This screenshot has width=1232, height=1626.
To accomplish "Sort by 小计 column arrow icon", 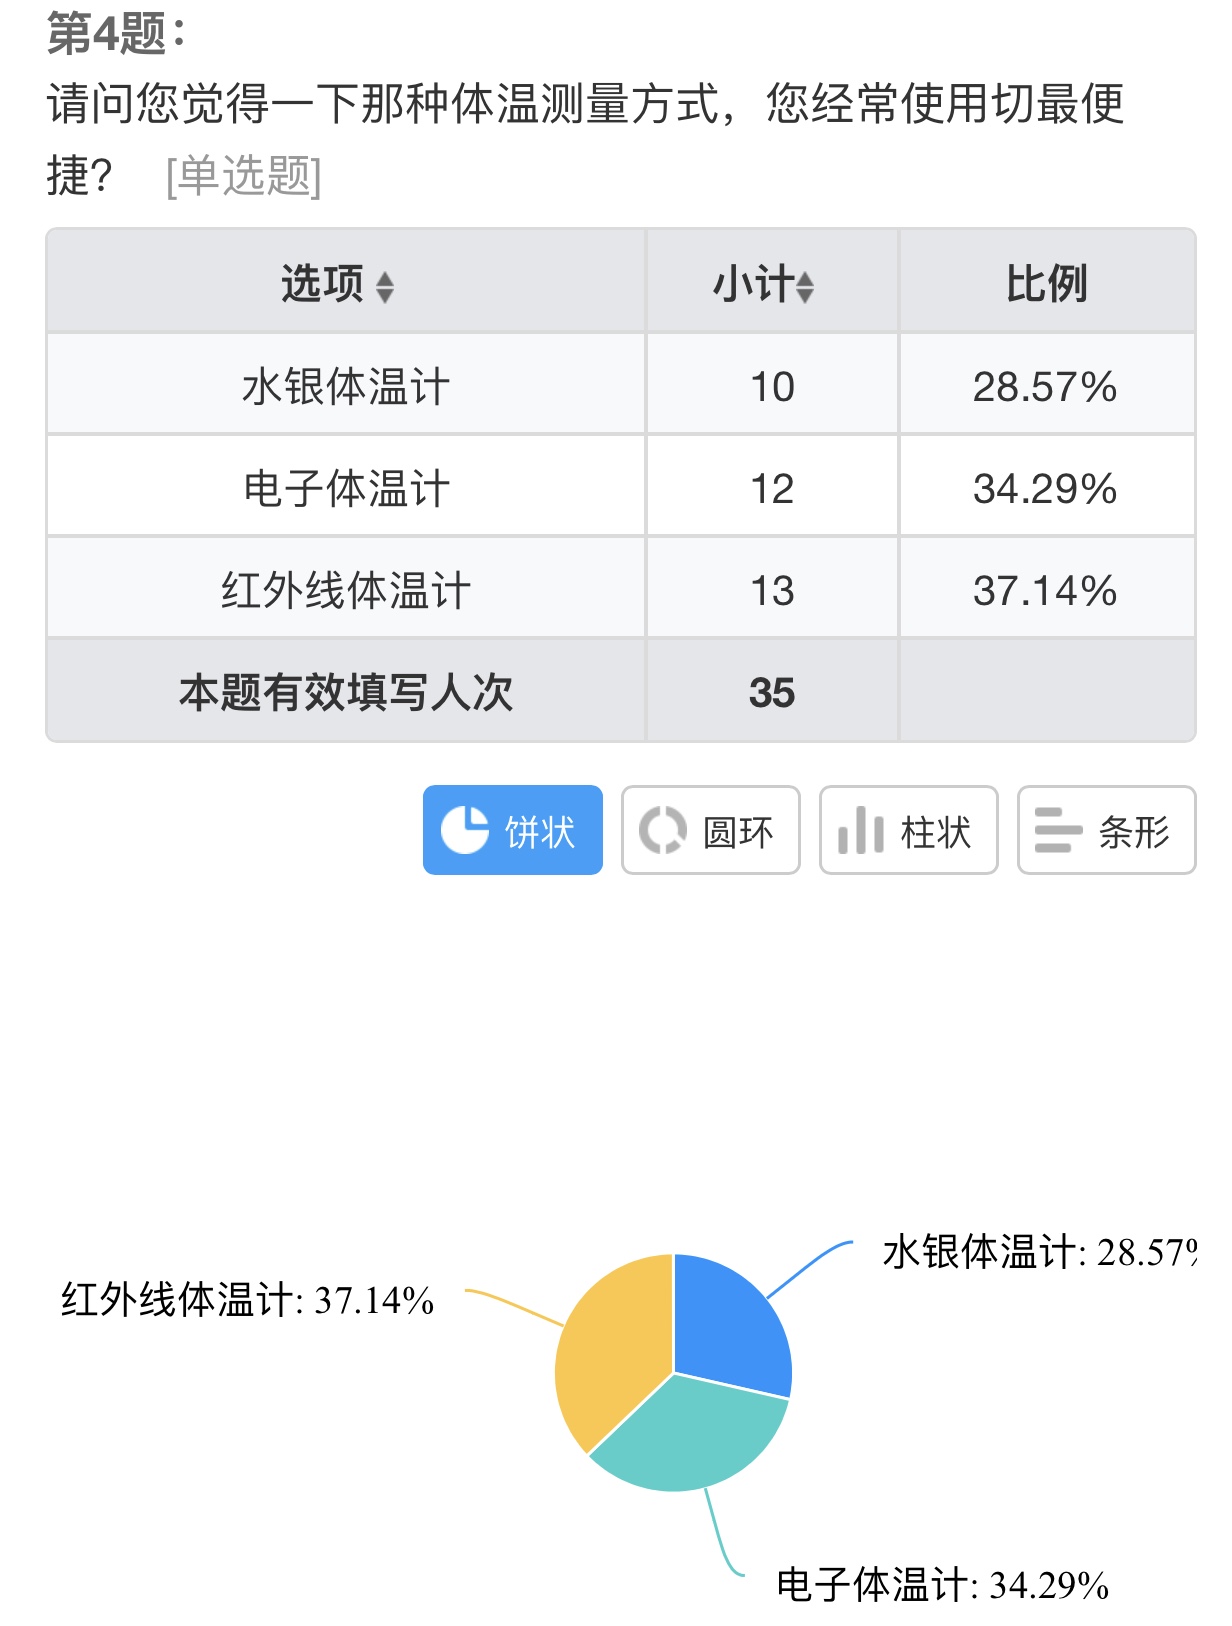I will [x=805, y=287].
